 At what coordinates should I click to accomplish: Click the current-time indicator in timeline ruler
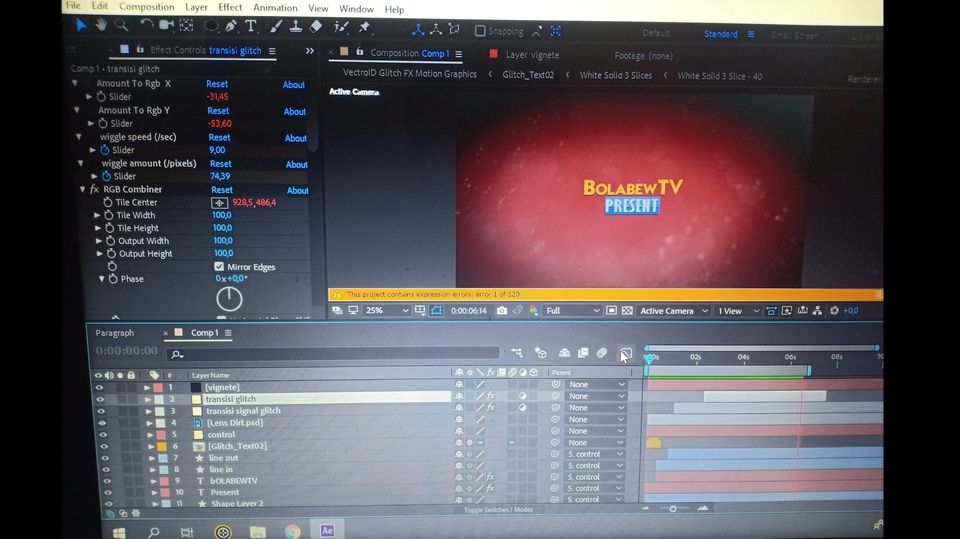(648, 358)
